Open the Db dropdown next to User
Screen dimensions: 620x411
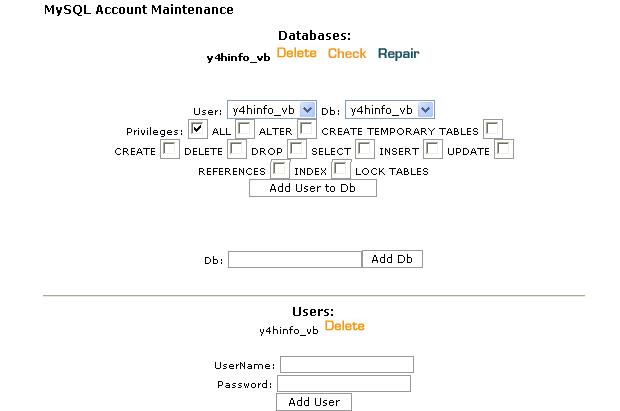(x=390, y=110)
